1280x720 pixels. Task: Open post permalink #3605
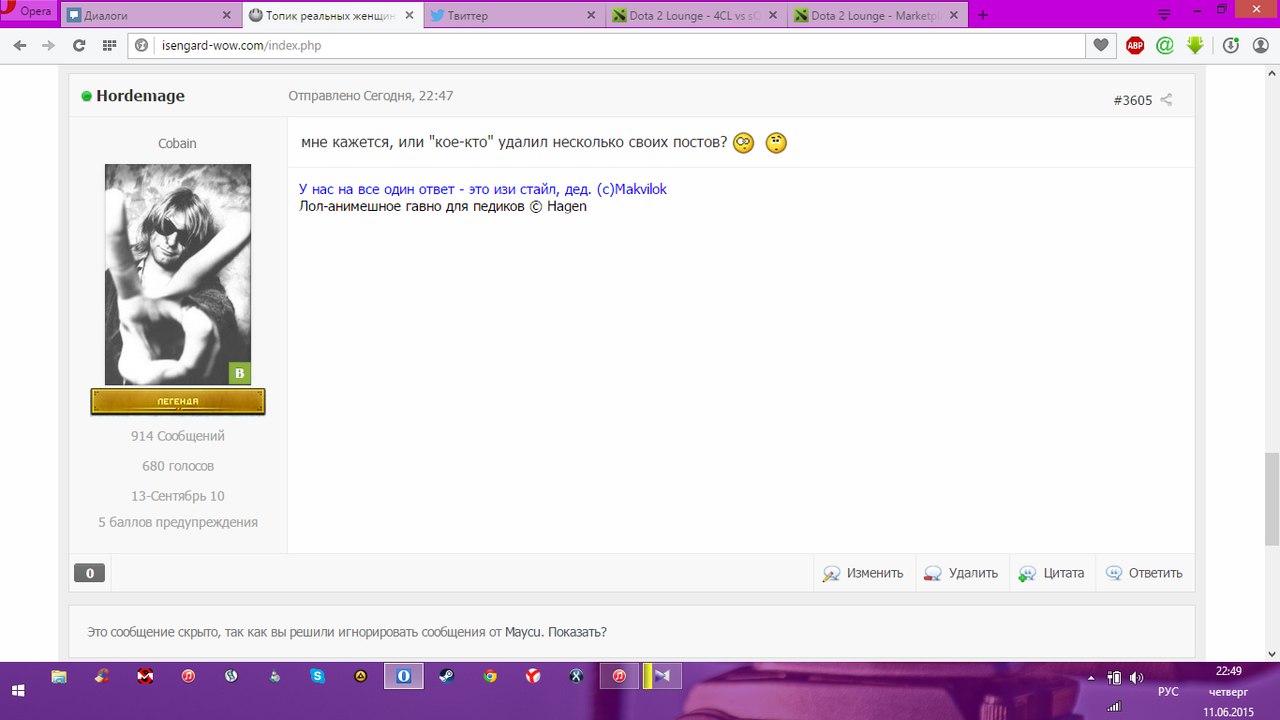coord(1133,100)
